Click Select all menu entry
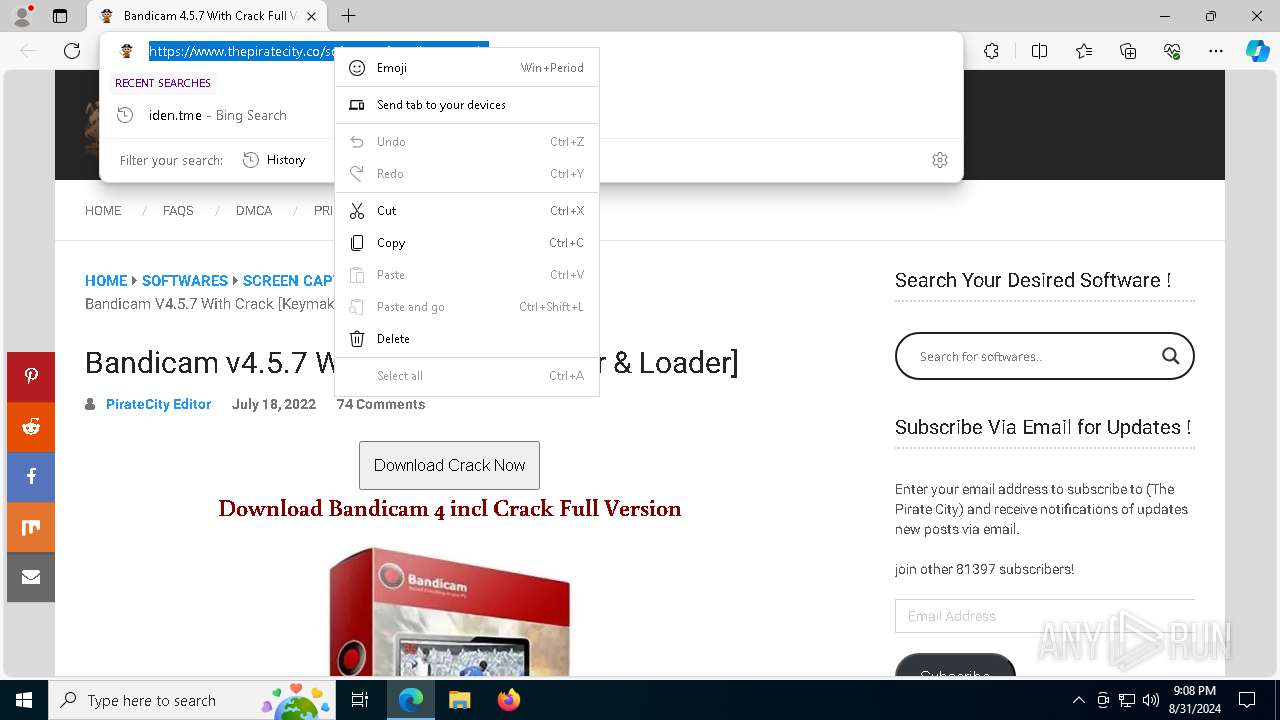The width and height of the screenshot is (1280, 720). 466,376
